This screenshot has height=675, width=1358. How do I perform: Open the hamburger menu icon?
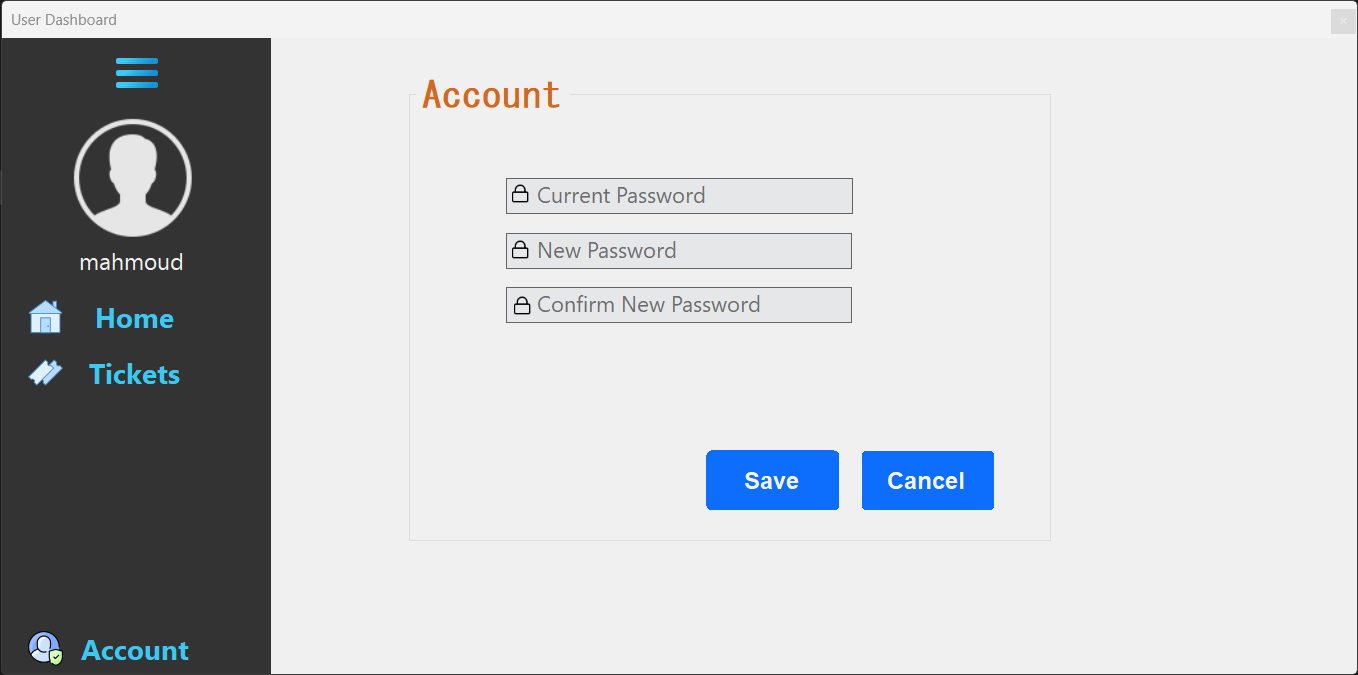pos(136,72)
